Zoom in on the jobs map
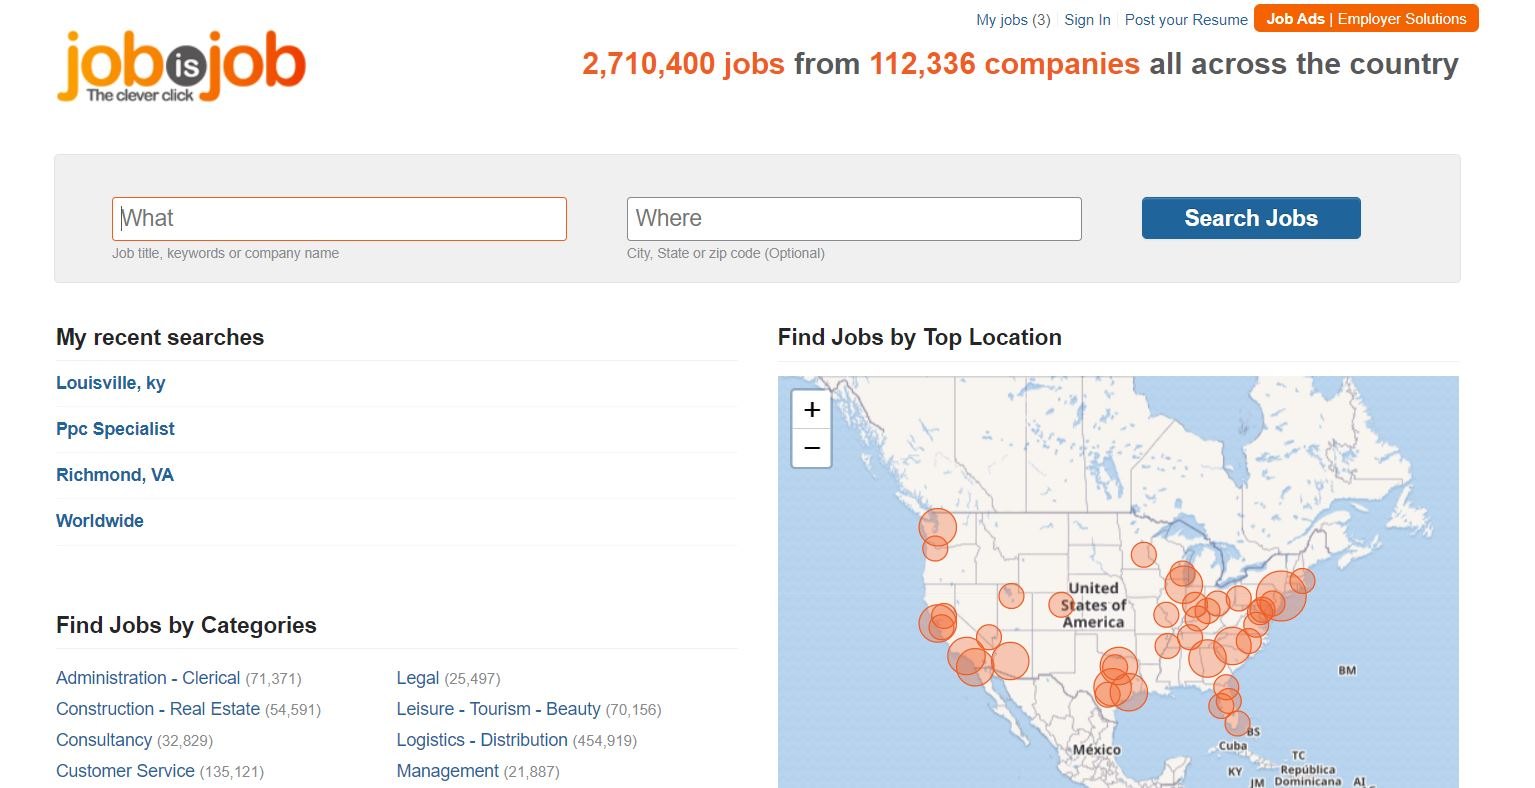The height and width of the screenshot is (788, 1535). (812, 410)
